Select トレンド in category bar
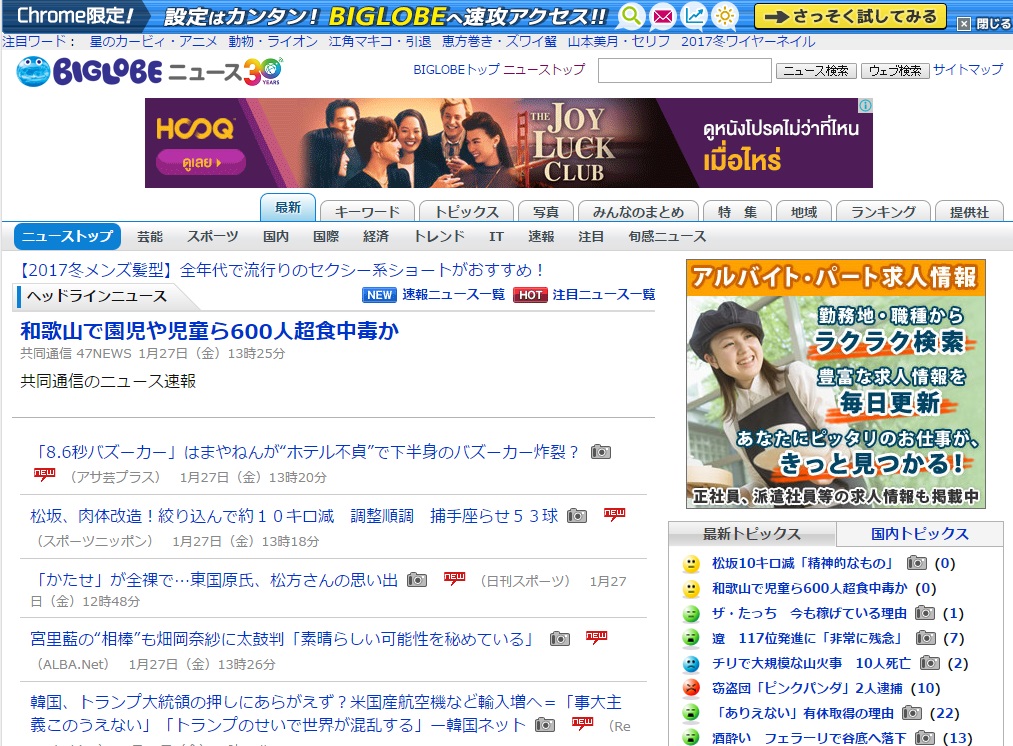The width and height of the screenshot is (1013, 746). 439,236
